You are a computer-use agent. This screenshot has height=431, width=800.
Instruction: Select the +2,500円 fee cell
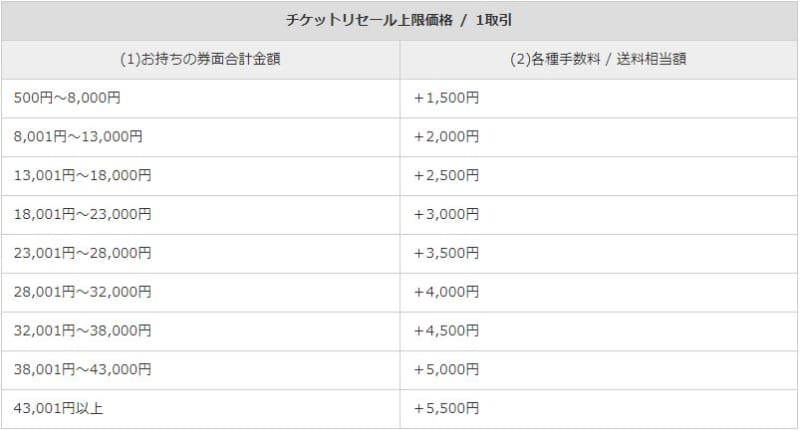coord(446,176)
